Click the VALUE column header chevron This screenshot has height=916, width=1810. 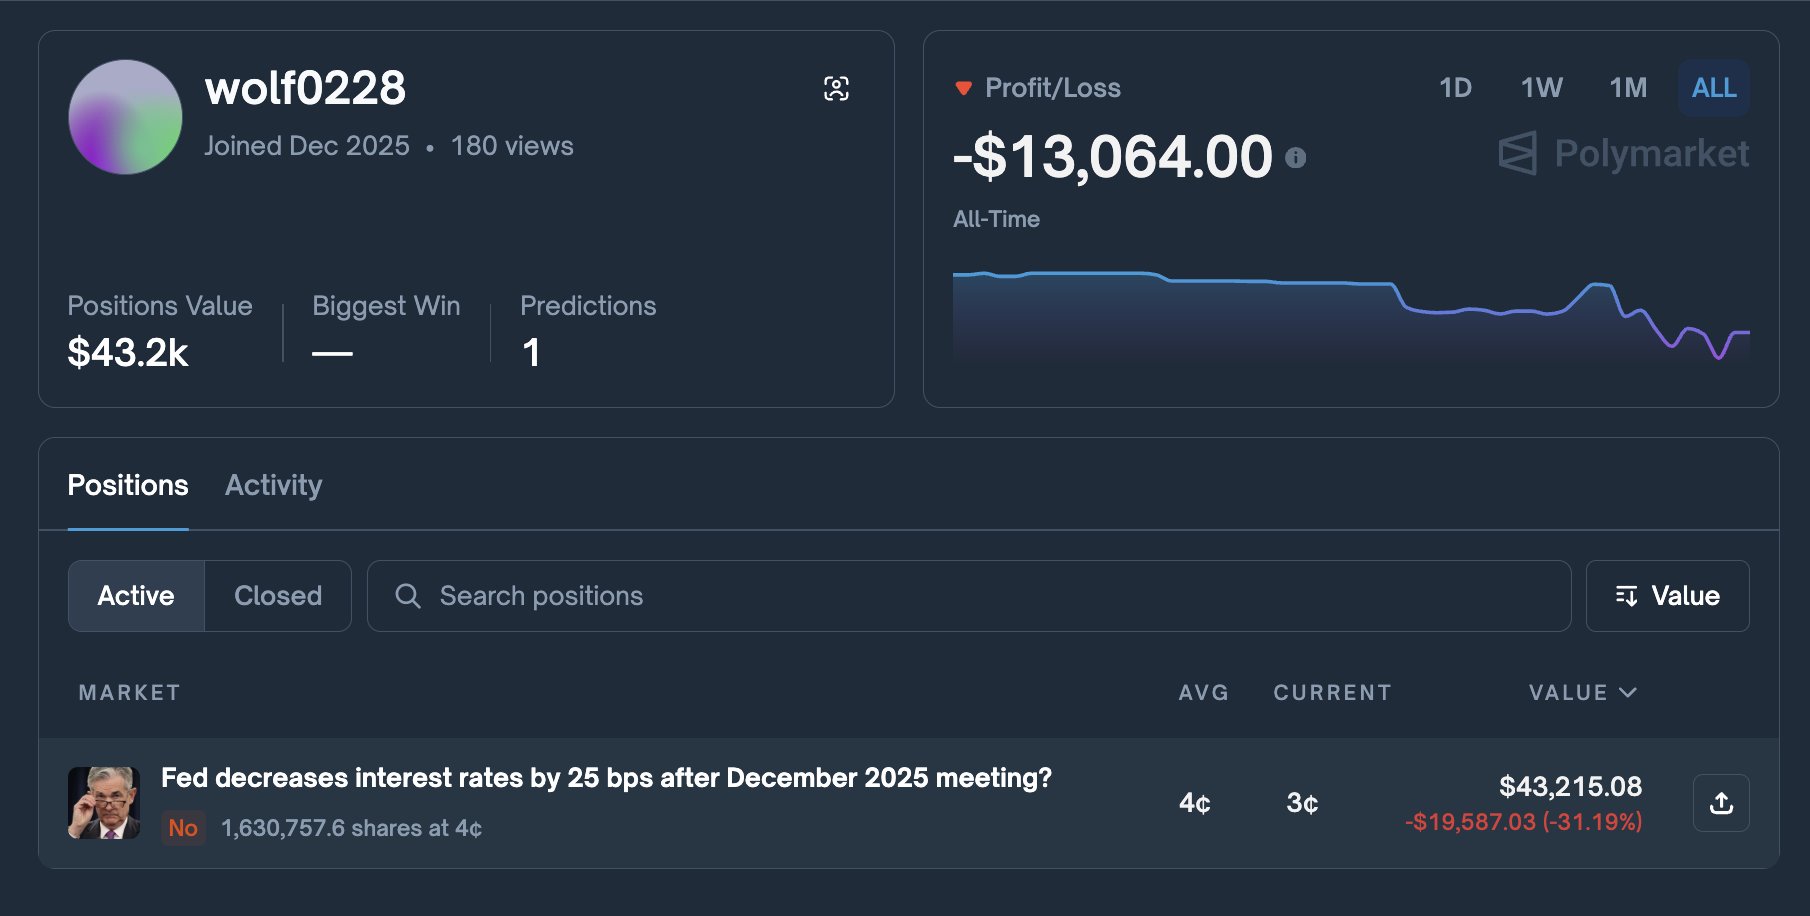(1628, 692)
